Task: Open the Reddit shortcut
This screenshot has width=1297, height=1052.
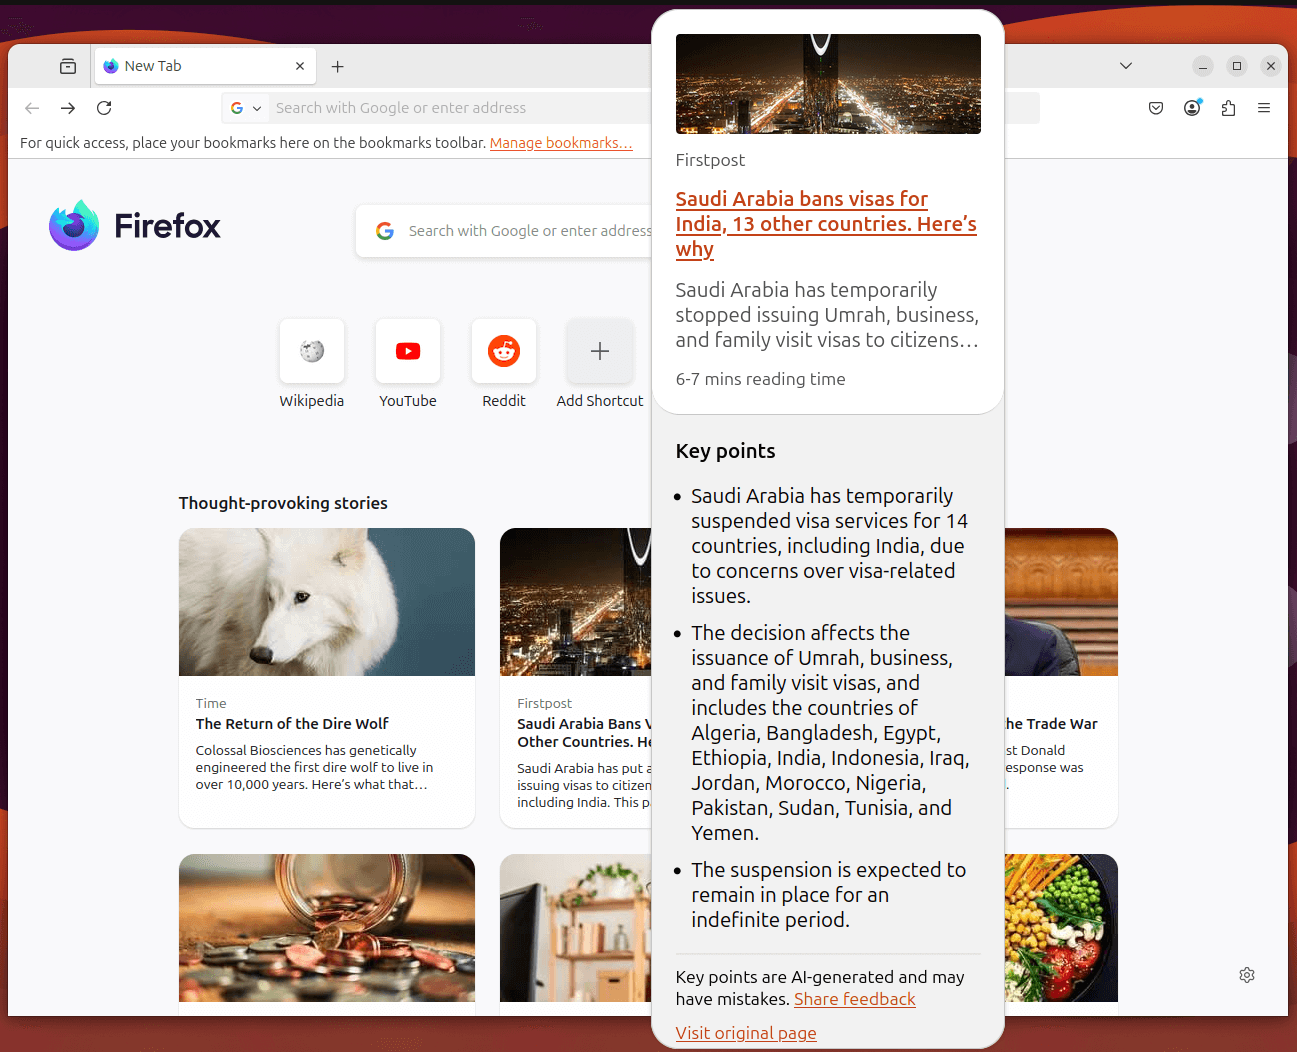Action: pos(503,351)
